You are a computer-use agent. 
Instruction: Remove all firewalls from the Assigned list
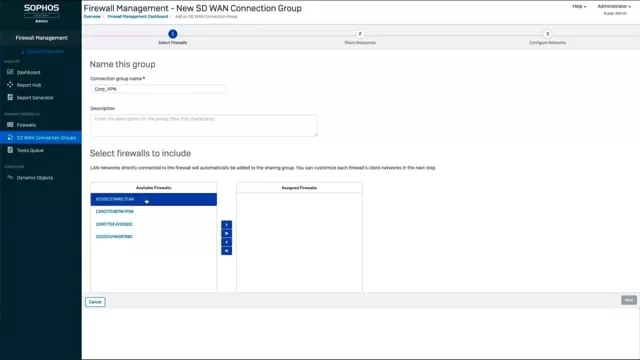click(x=227, y=251)
